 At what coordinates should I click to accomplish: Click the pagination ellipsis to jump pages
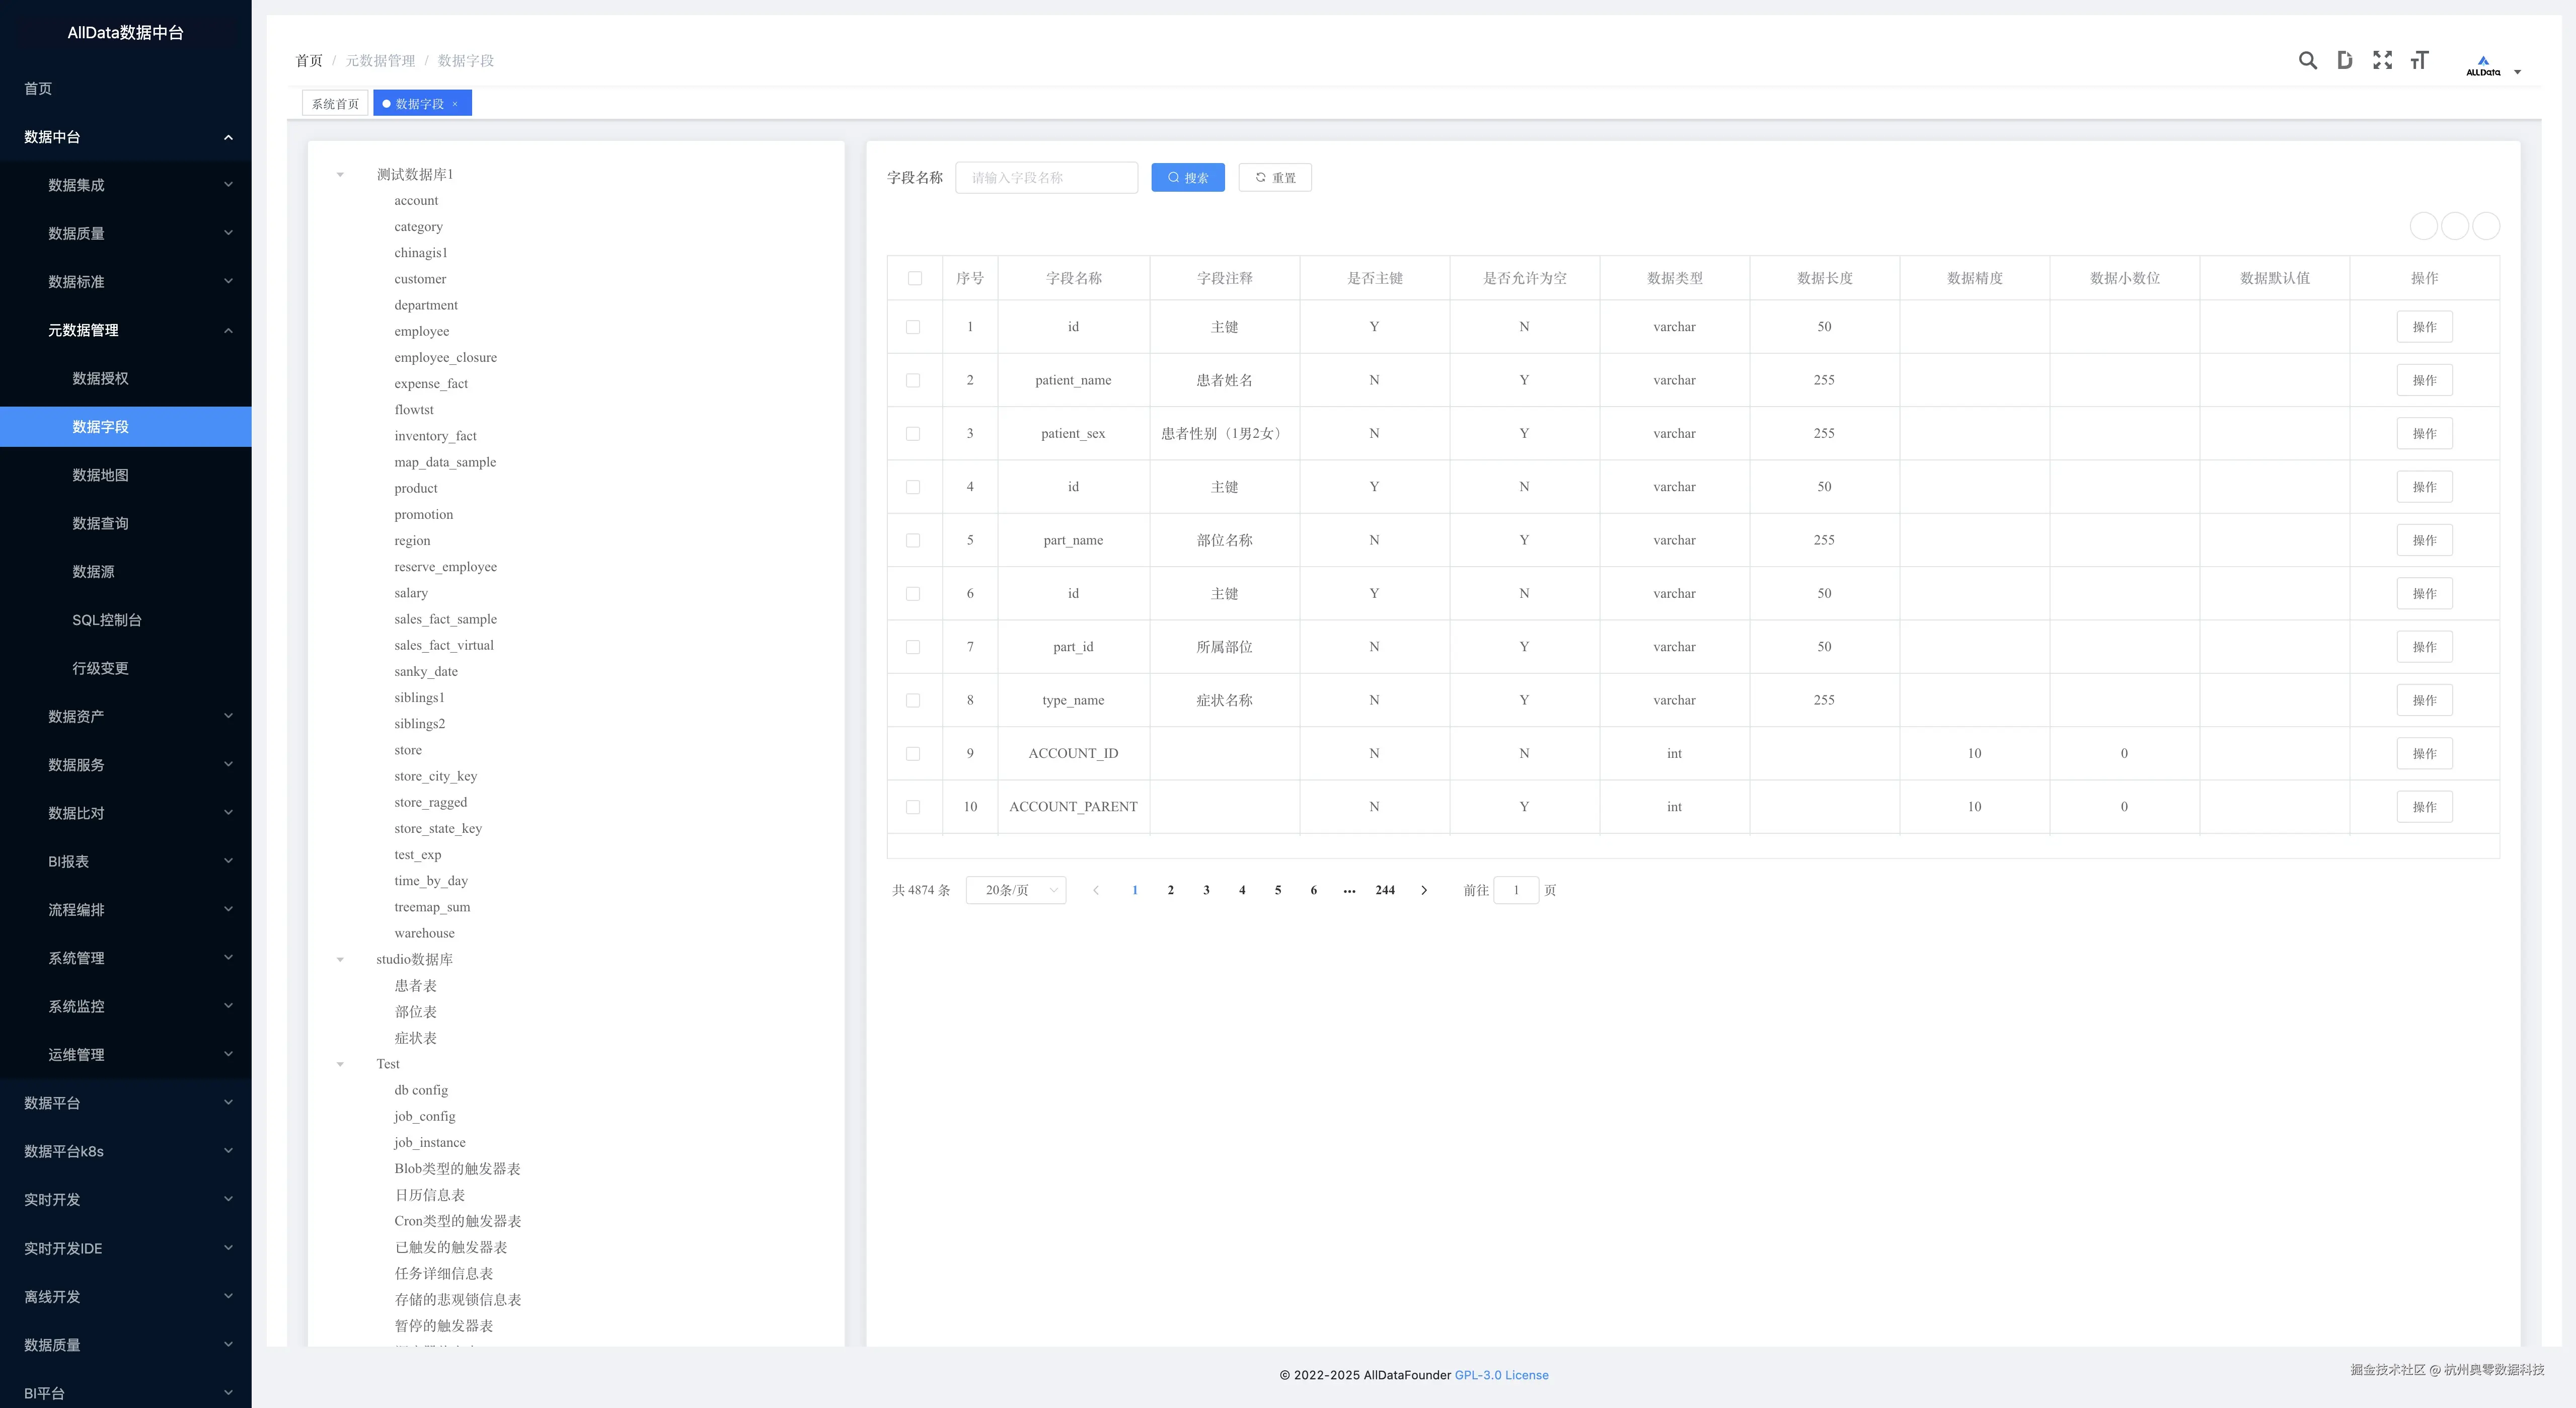tap(1349, 890)
